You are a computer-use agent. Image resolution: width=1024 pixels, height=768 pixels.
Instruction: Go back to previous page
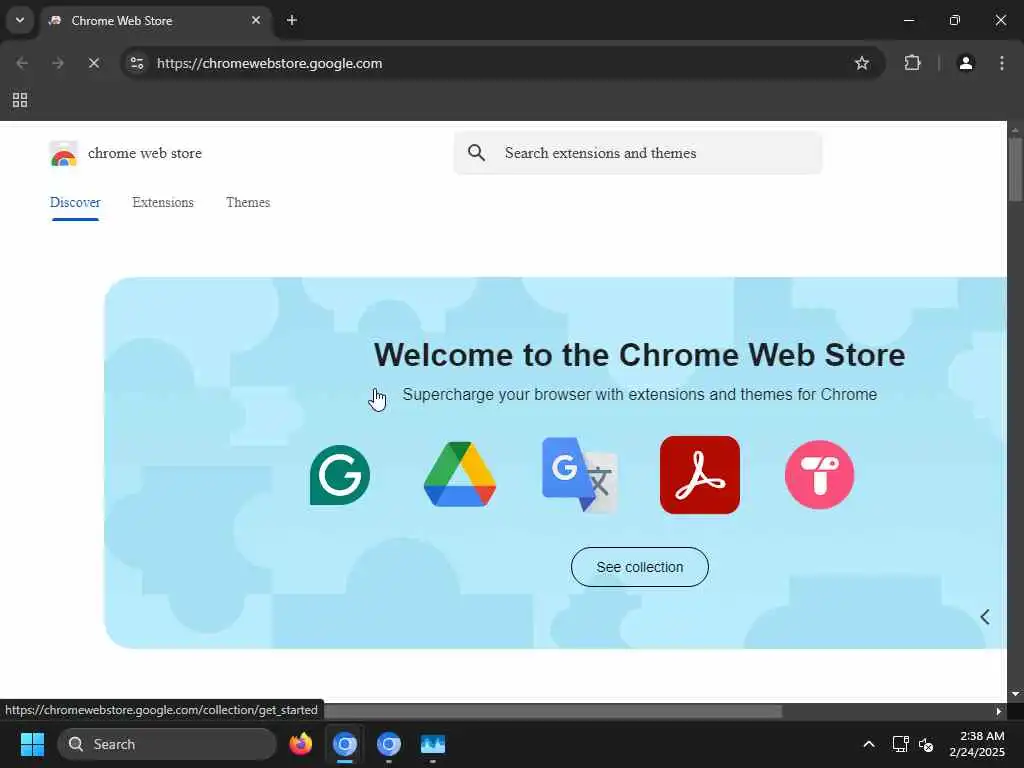(22, 63)
